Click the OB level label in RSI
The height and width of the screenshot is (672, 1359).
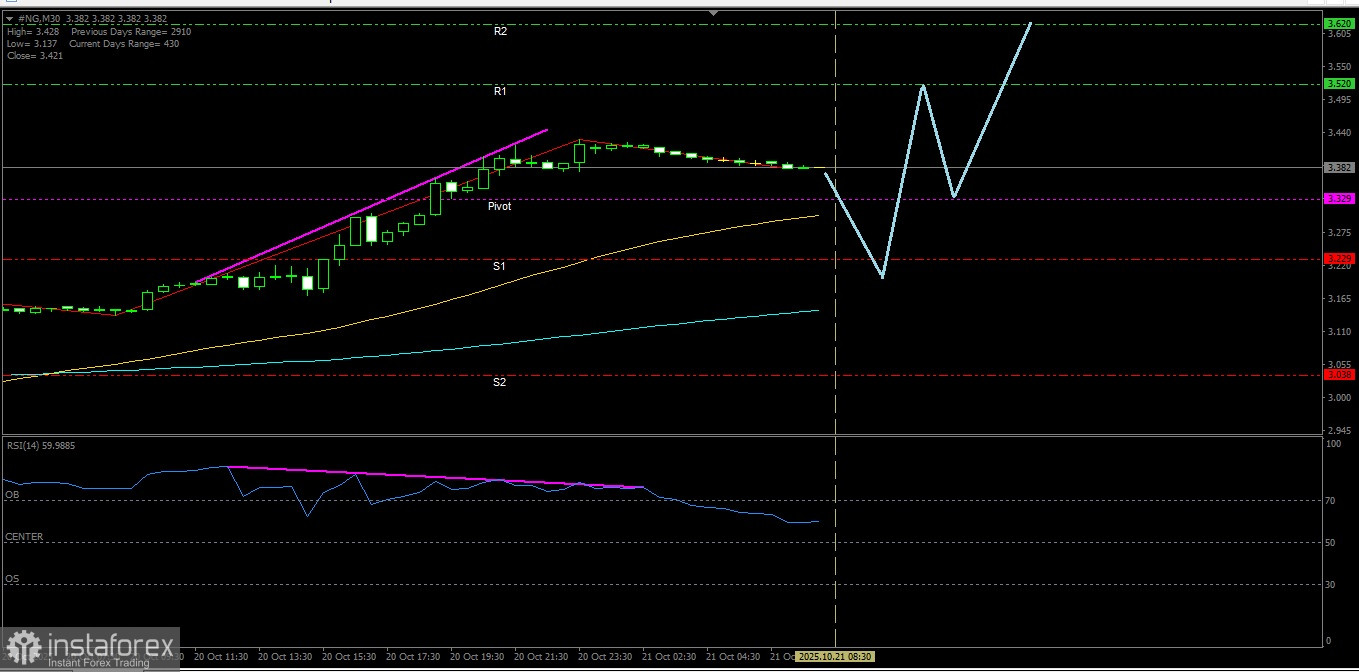[x=12, y=494]
